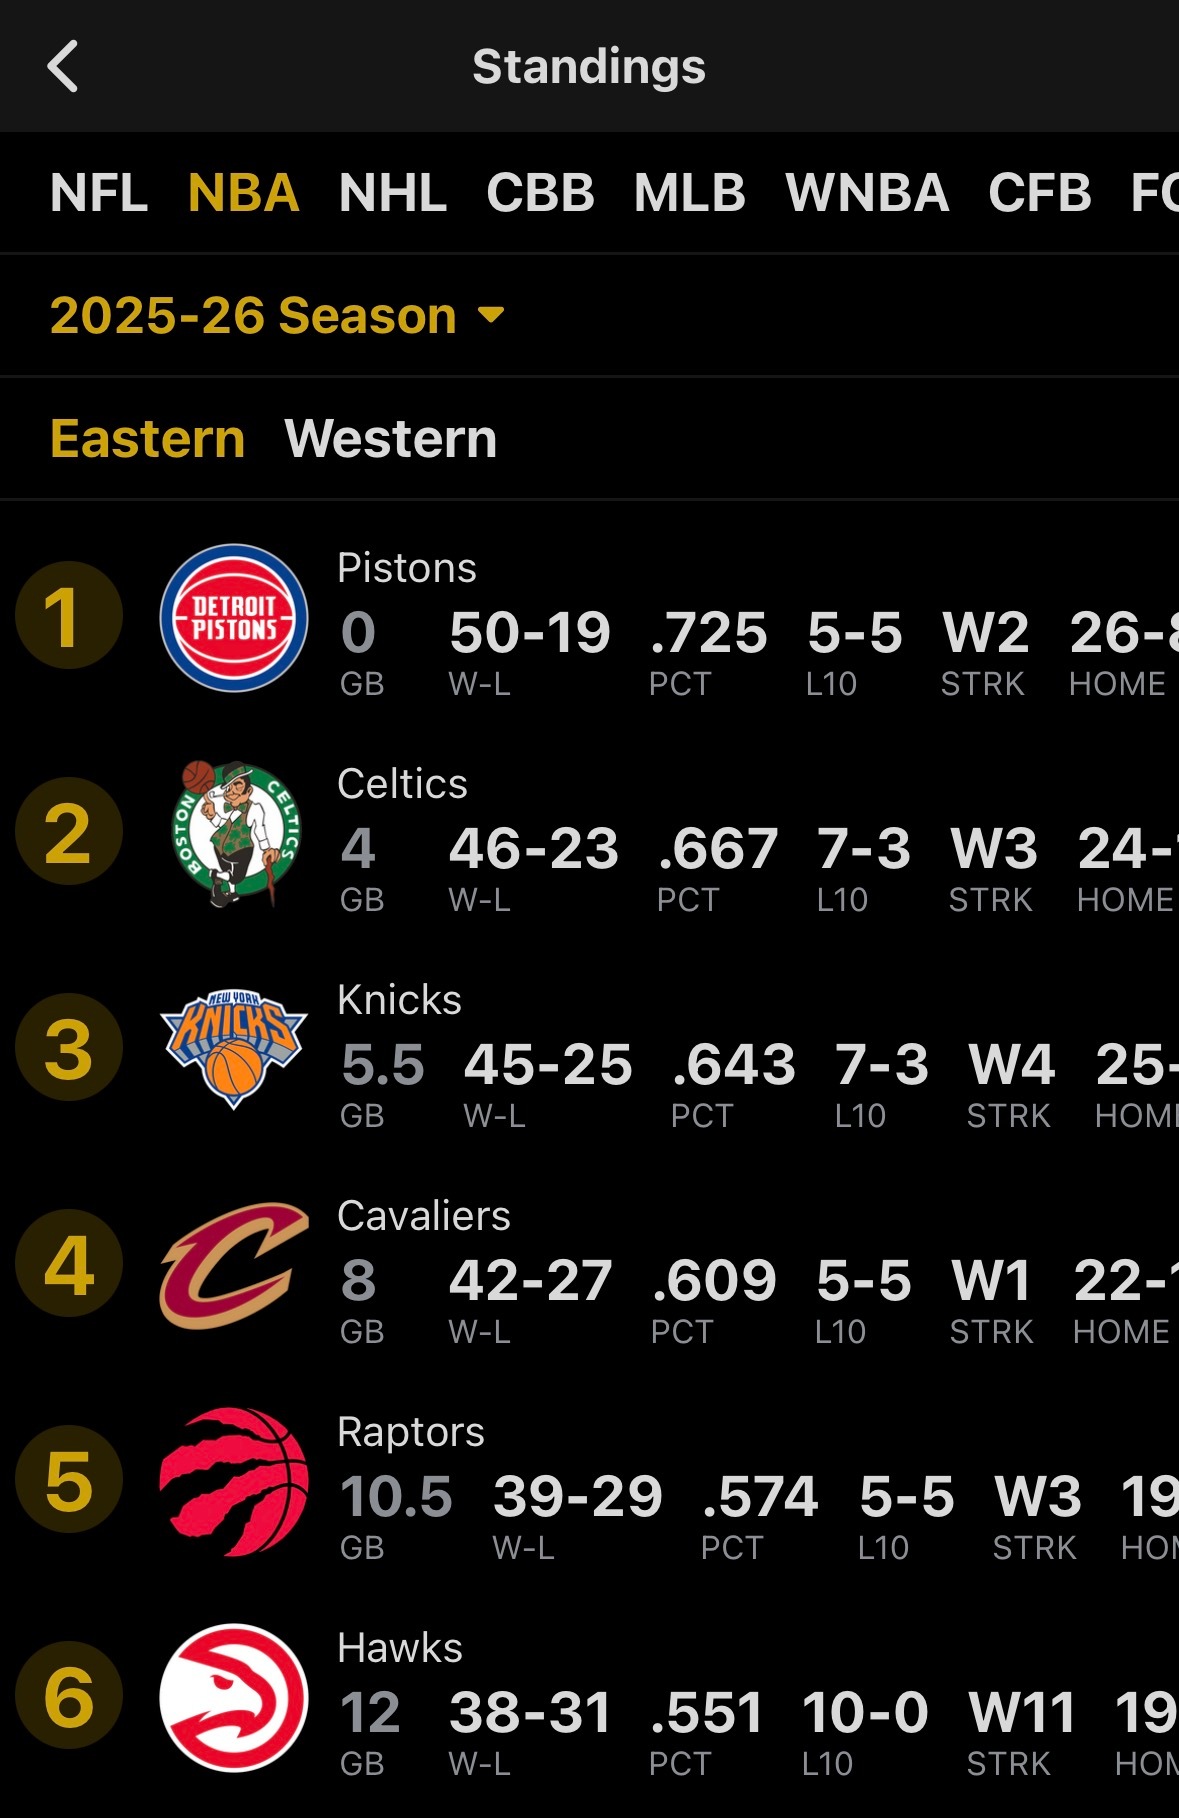Go to the MLB tab
The image size is (1179, 1818).
[690, 193]
